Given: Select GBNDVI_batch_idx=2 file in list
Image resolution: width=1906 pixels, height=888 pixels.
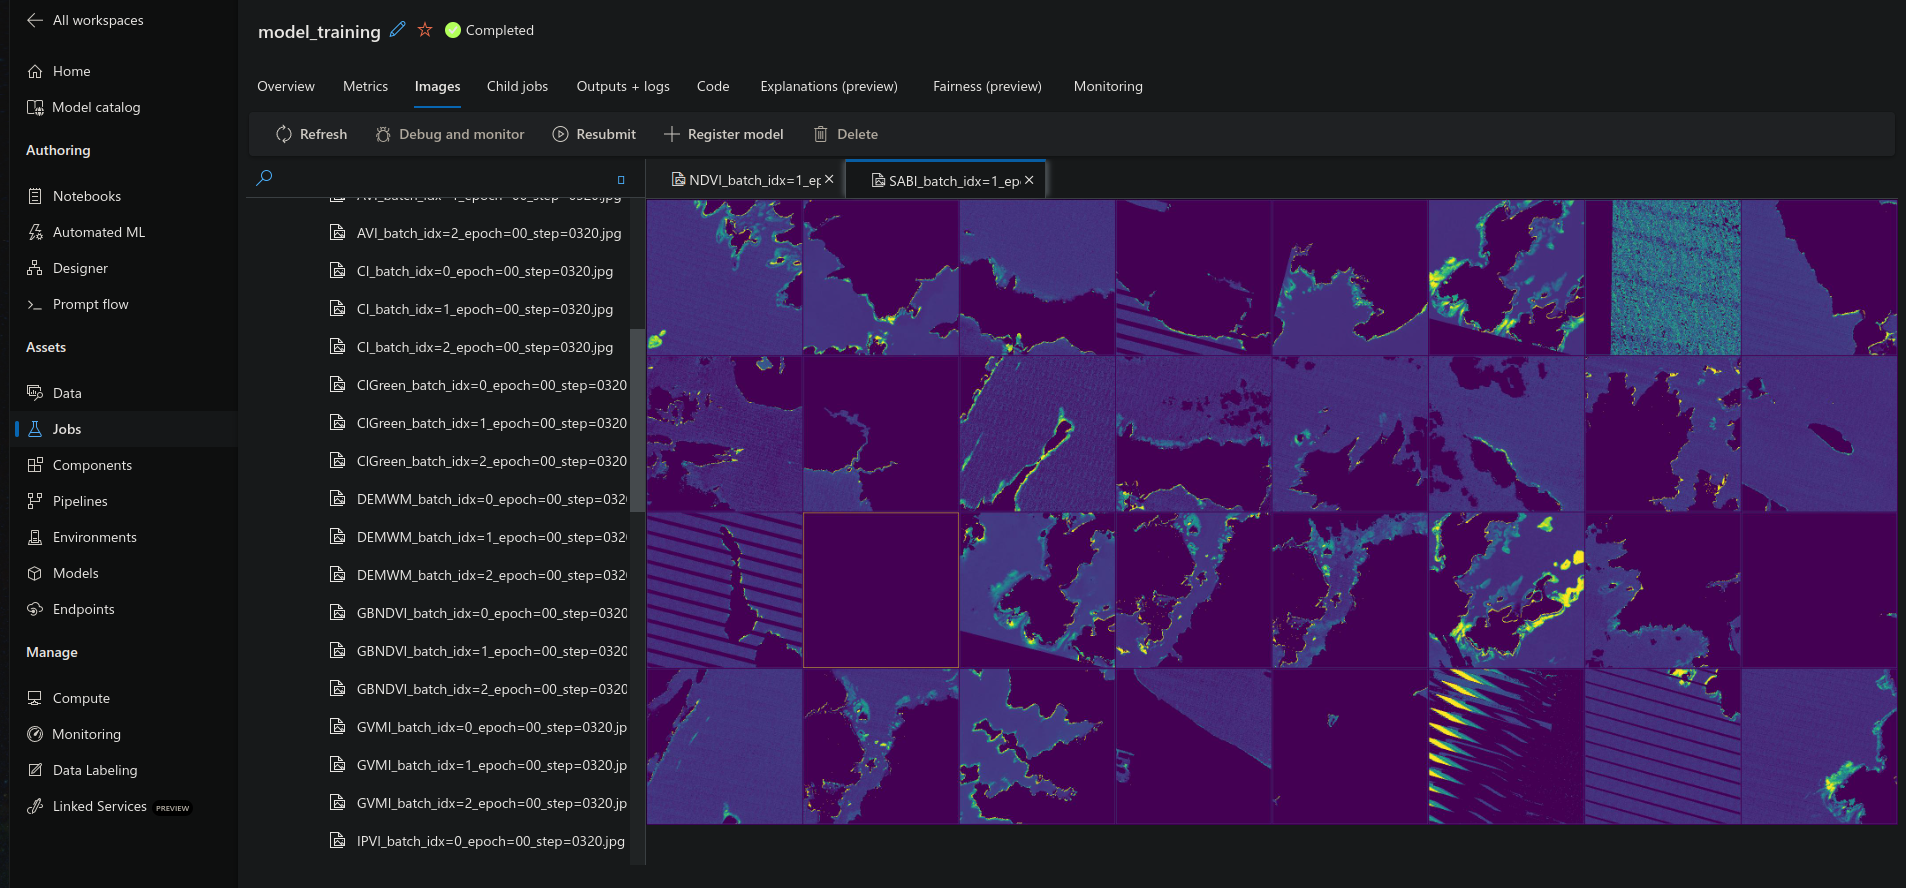Looking at the screenshot, I should (x=478, y=689).
